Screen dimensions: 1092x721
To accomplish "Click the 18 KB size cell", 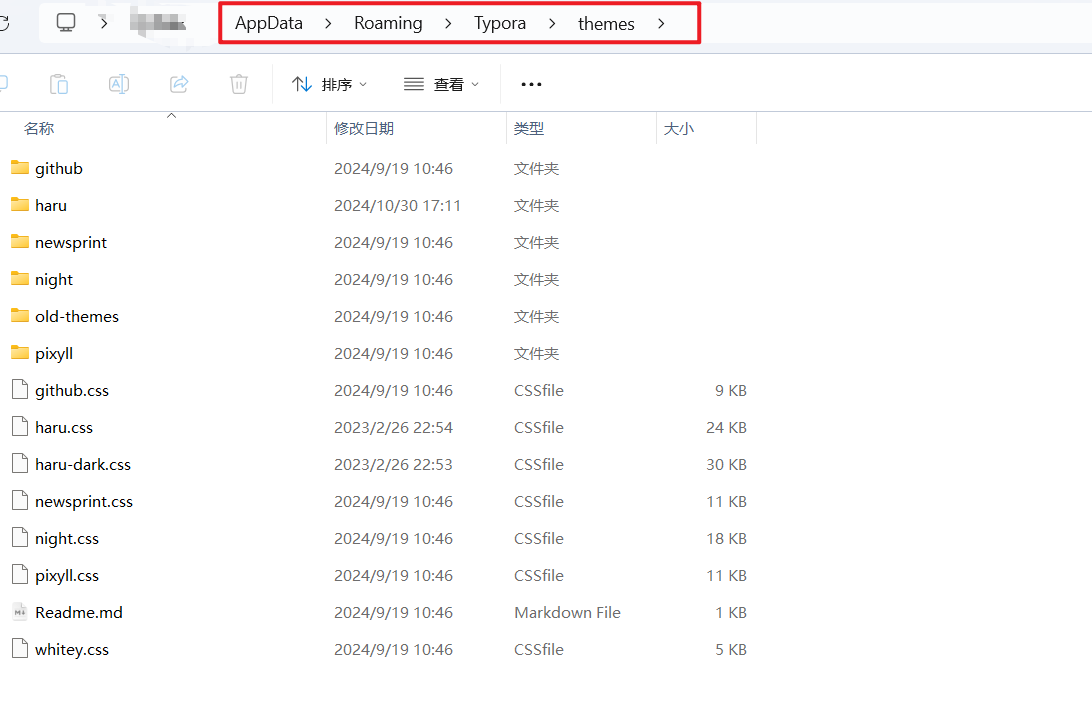I will tap(726, 538).
